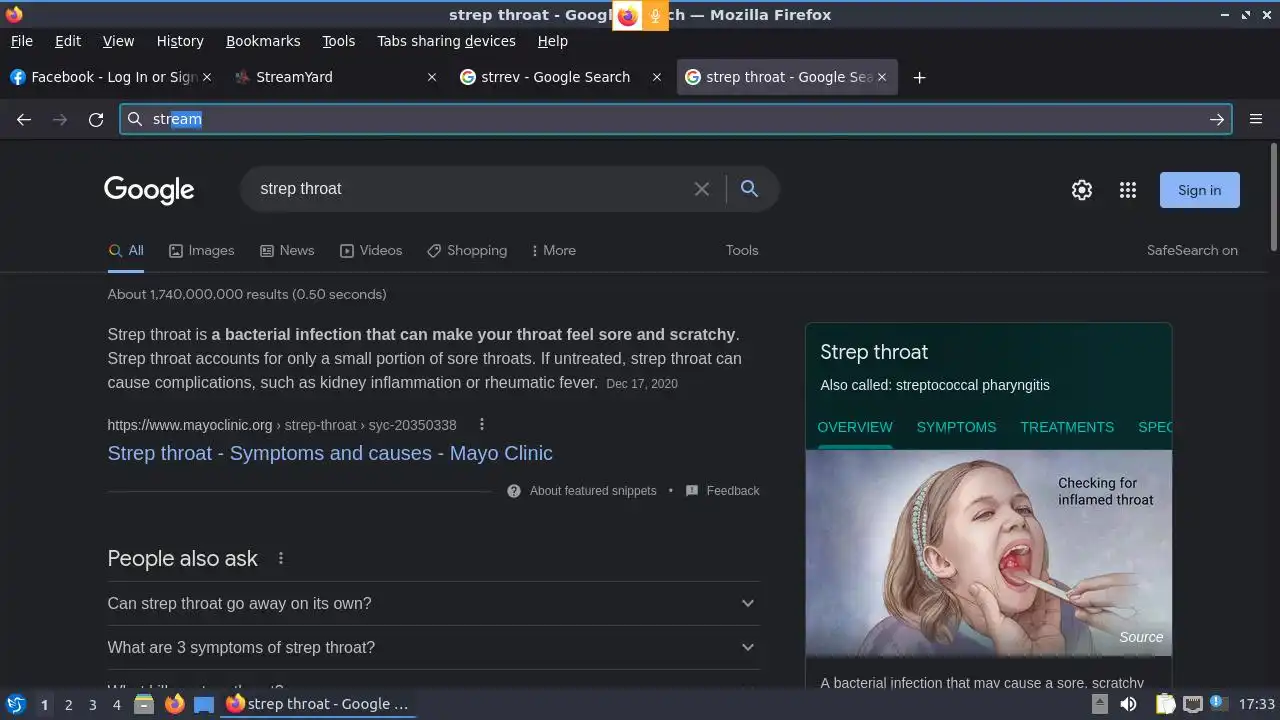
Task: Click the Source link on throat image
Action: coord(1141,637)
